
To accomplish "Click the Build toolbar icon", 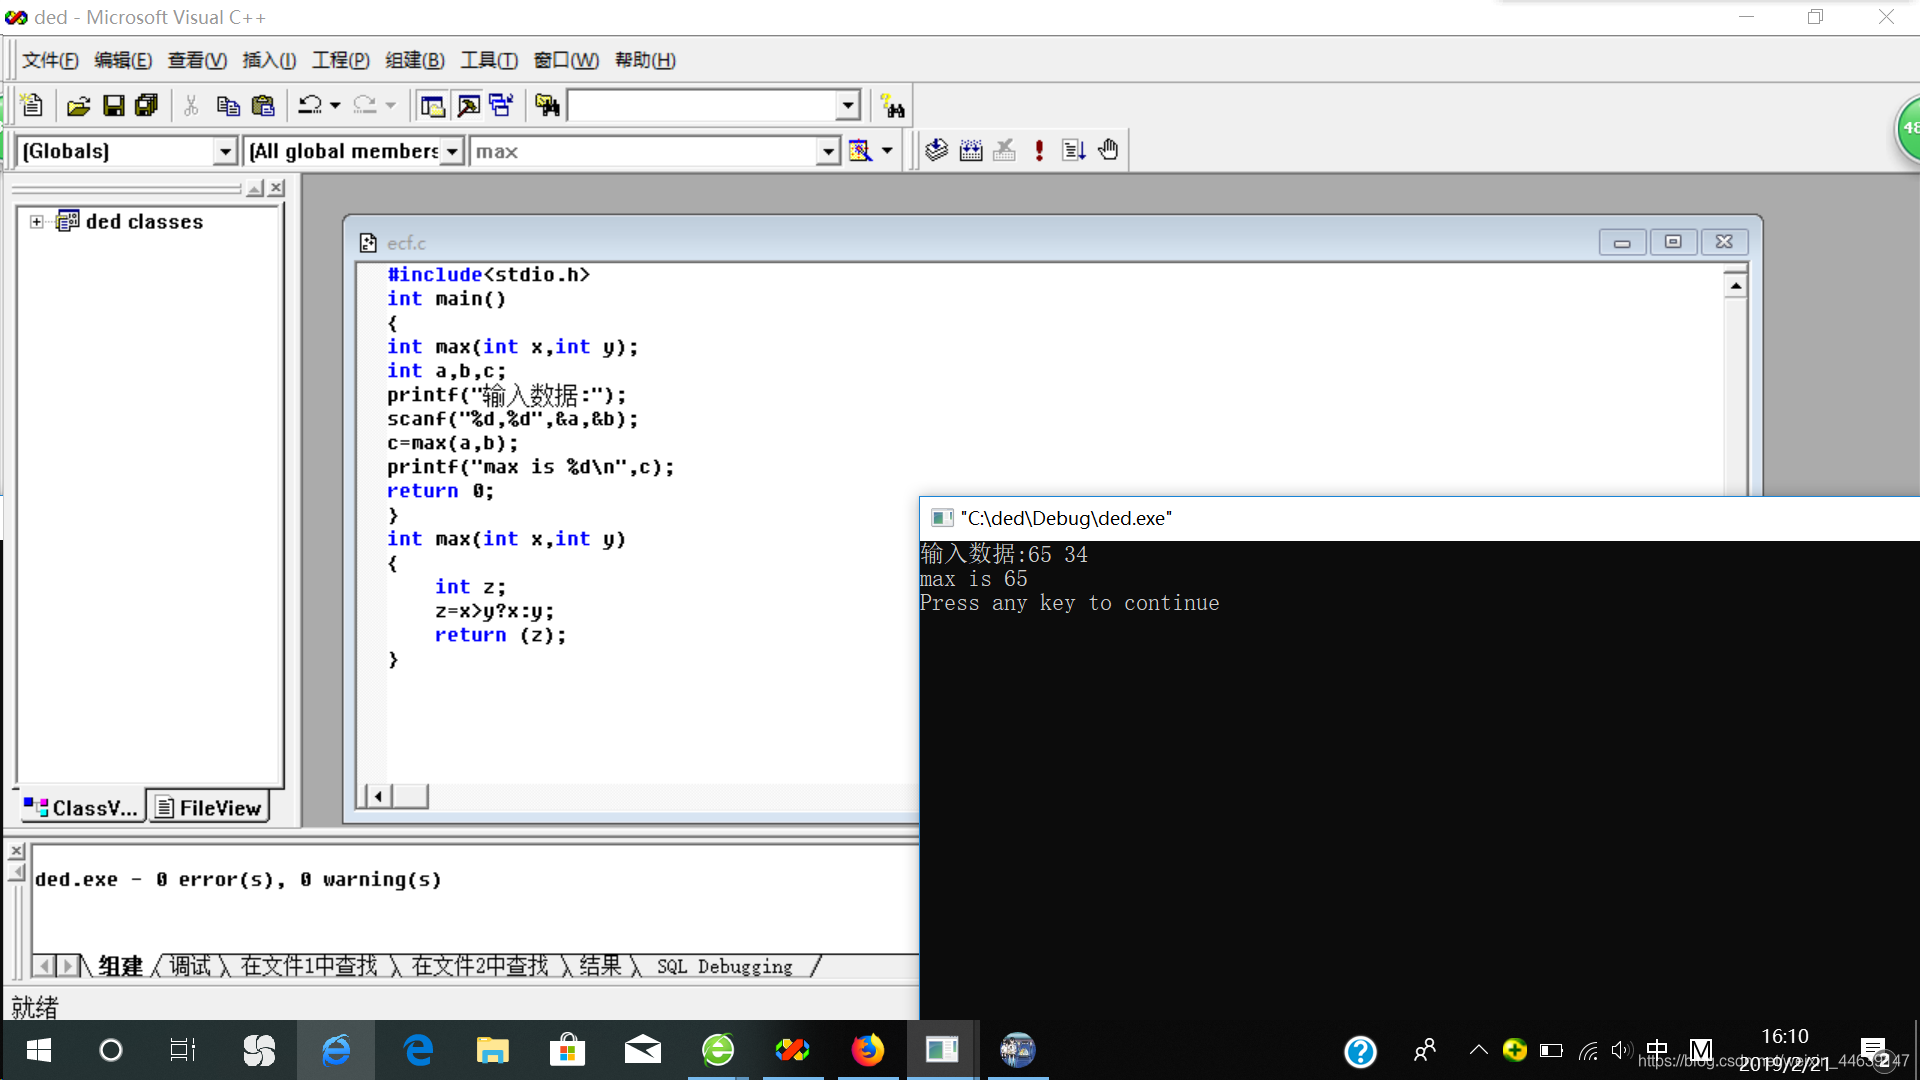I will pos(971,150).
